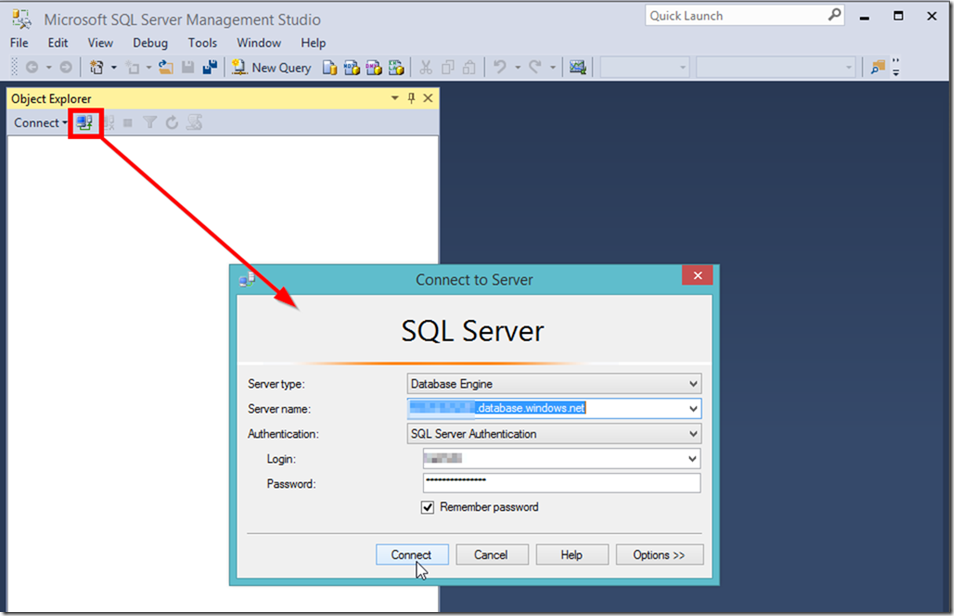Click the Cancel button
The height and width of the screenshot is (616, 954).
point(492,555)
